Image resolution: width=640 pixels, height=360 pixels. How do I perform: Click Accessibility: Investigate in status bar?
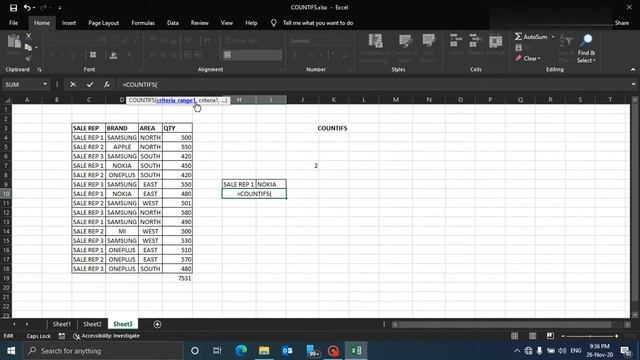click(x=106, y=336)
